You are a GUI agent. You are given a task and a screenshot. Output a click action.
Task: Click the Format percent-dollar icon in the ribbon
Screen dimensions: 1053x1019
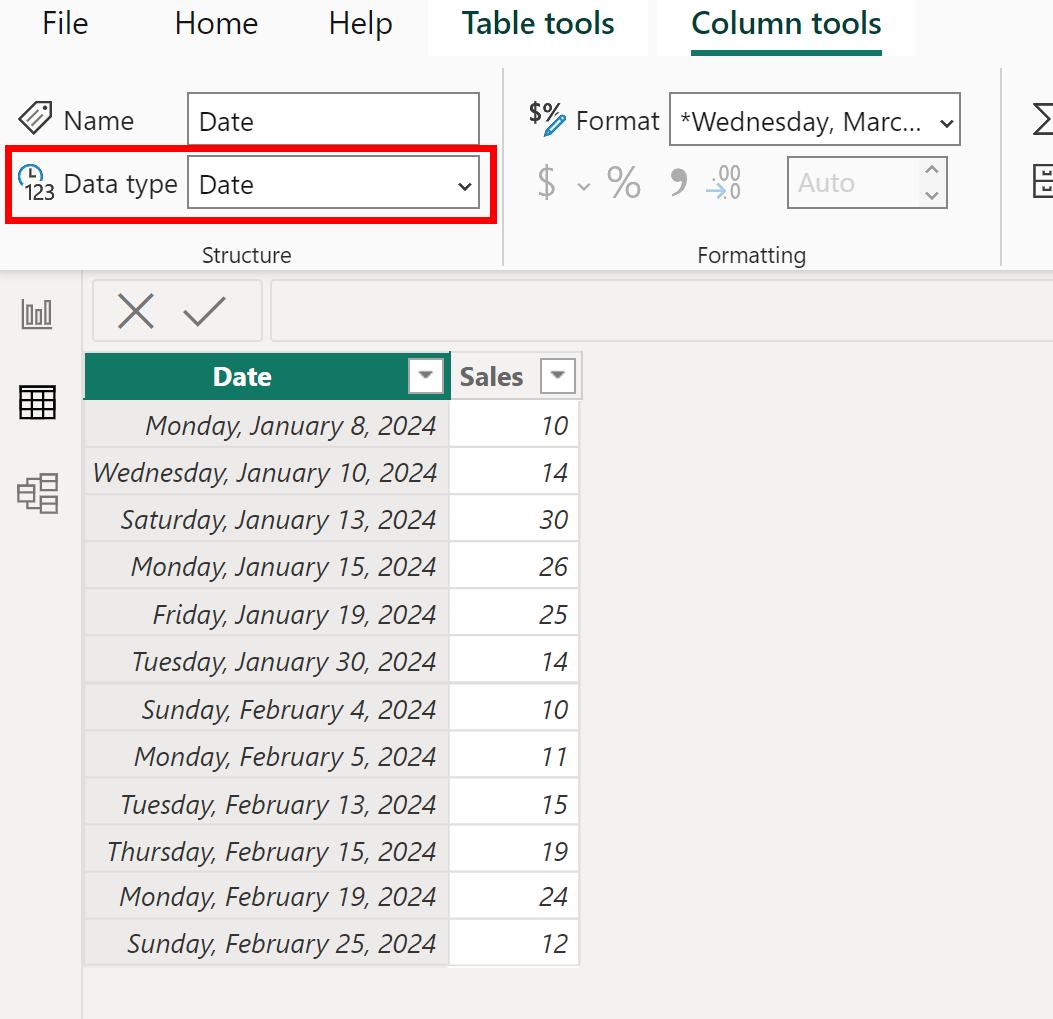[545, 119]
